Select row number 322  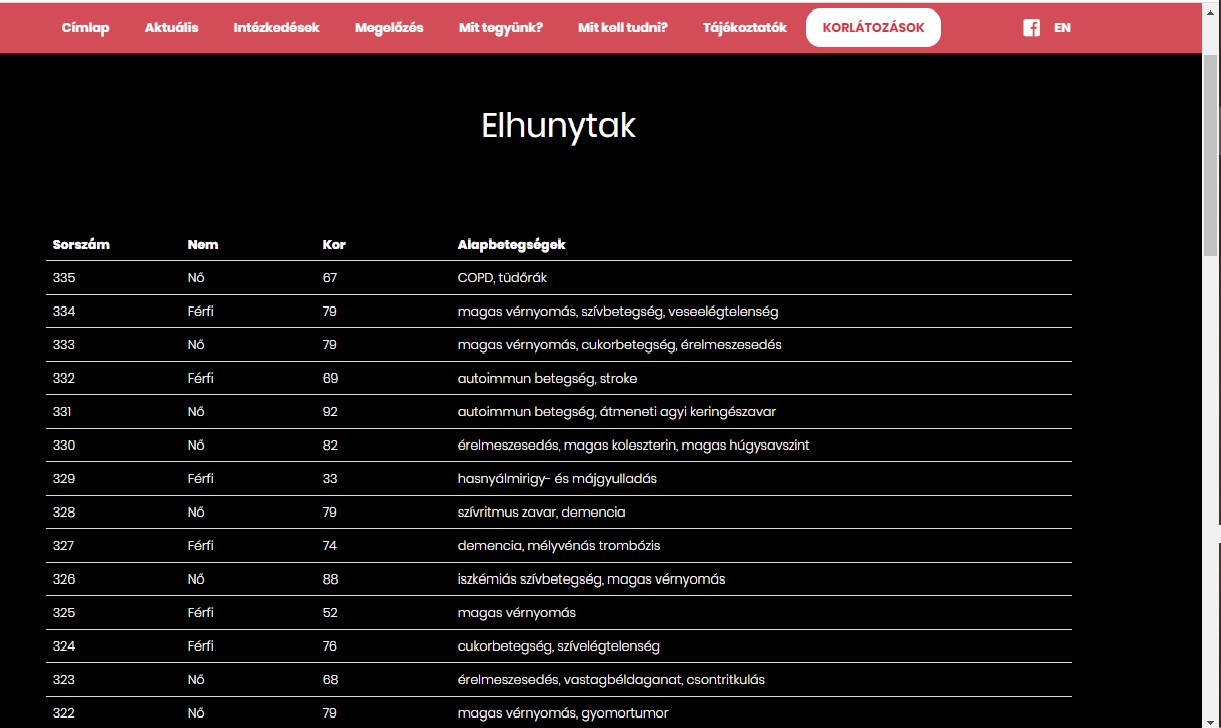tap(64, 713)
